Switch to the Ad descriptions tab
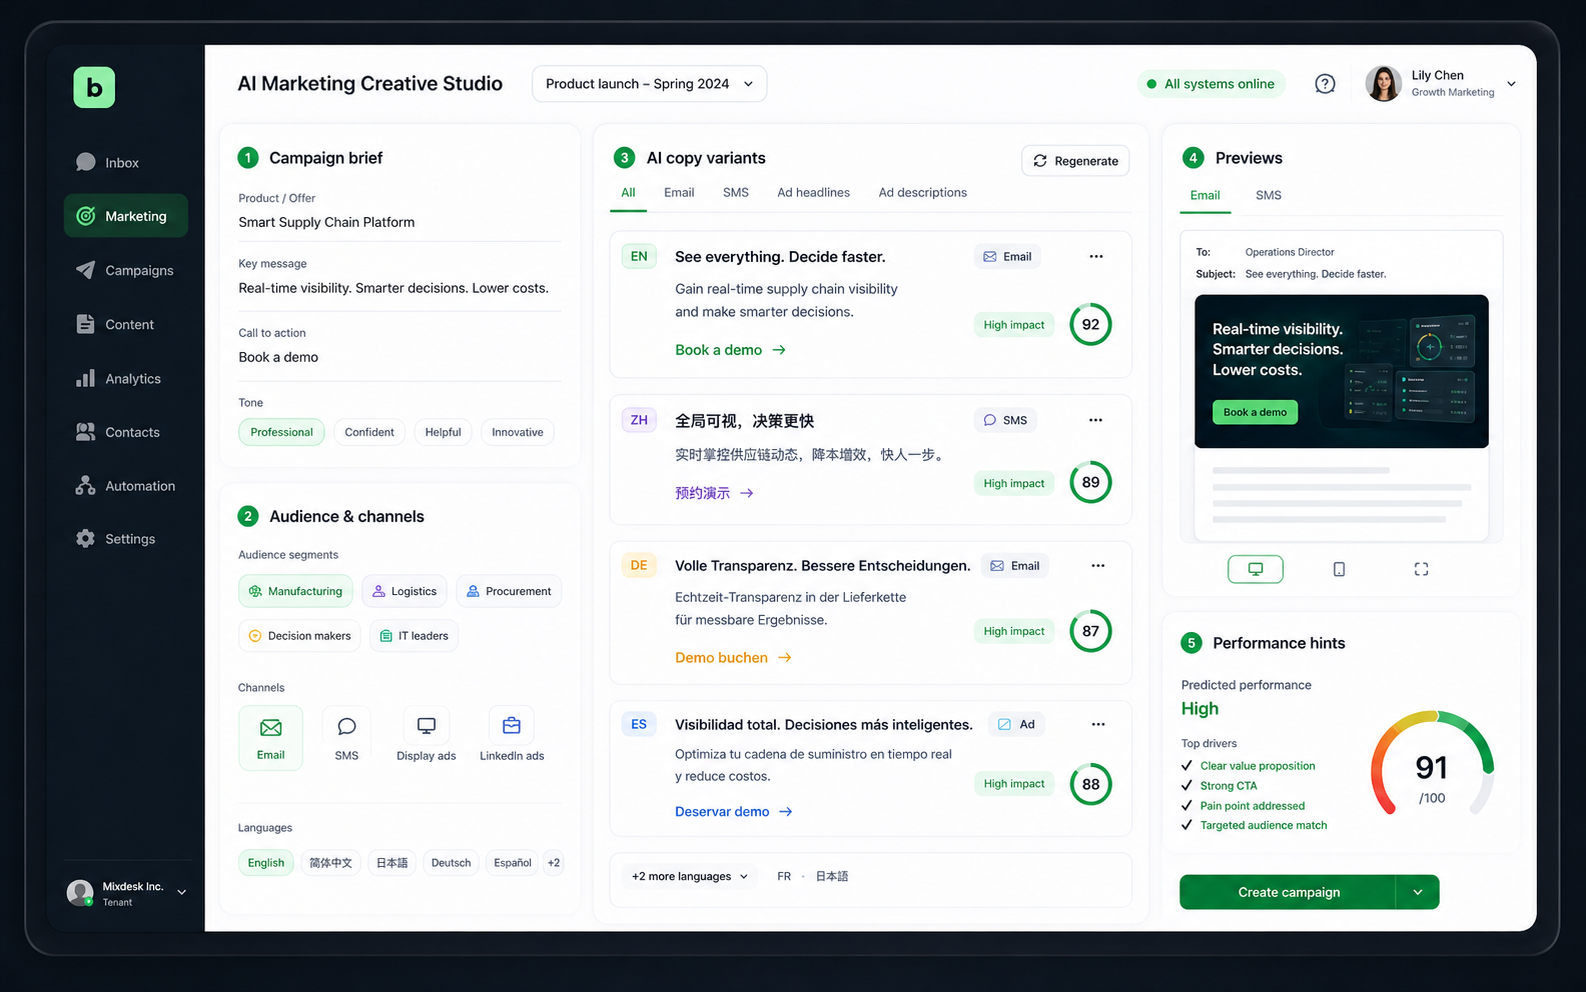The image size is (1586, 992). coord(923,193)
